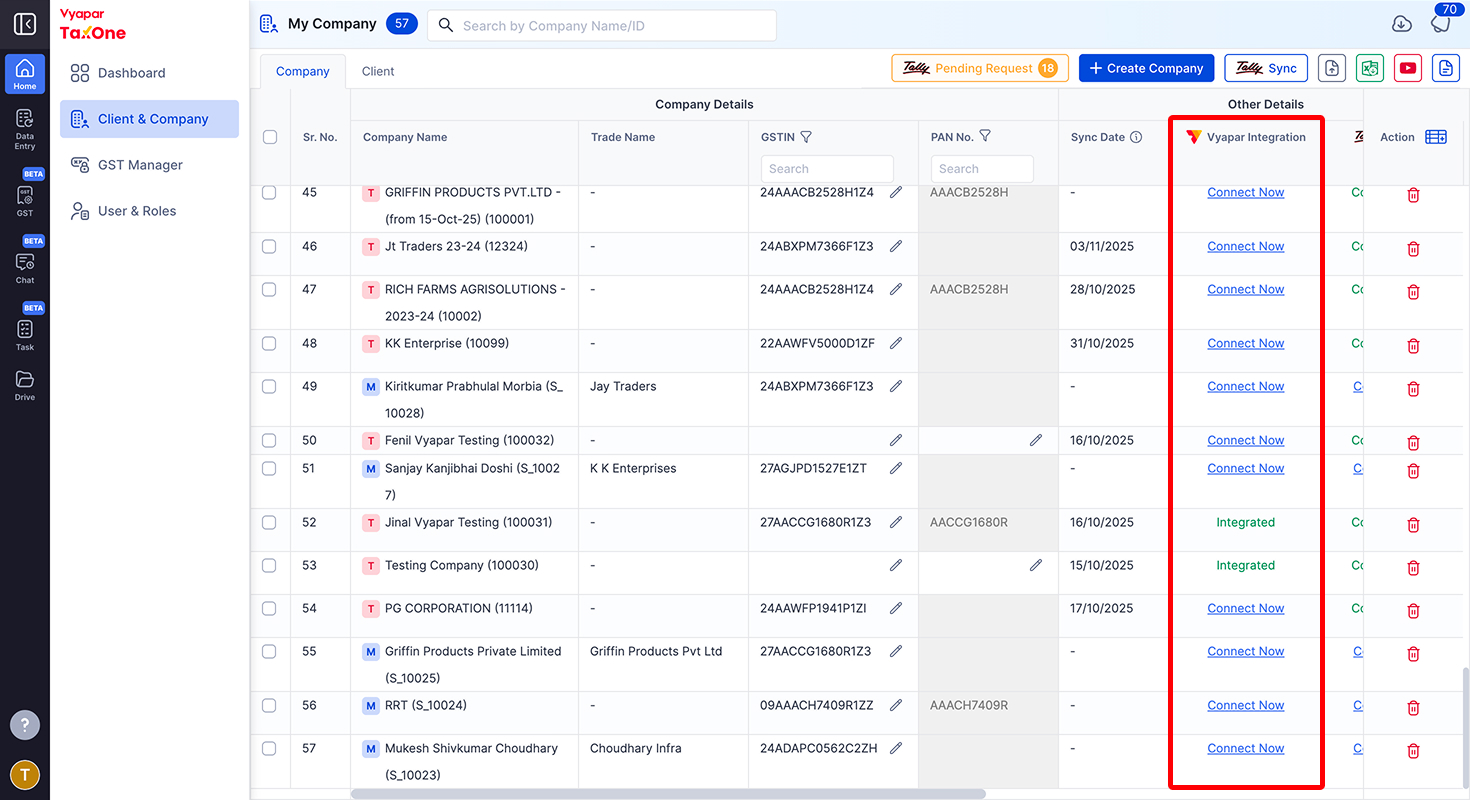
Task: Click Connect Now for Sanjay Kanjibhai Doshi
Action: coord(1246,468)
